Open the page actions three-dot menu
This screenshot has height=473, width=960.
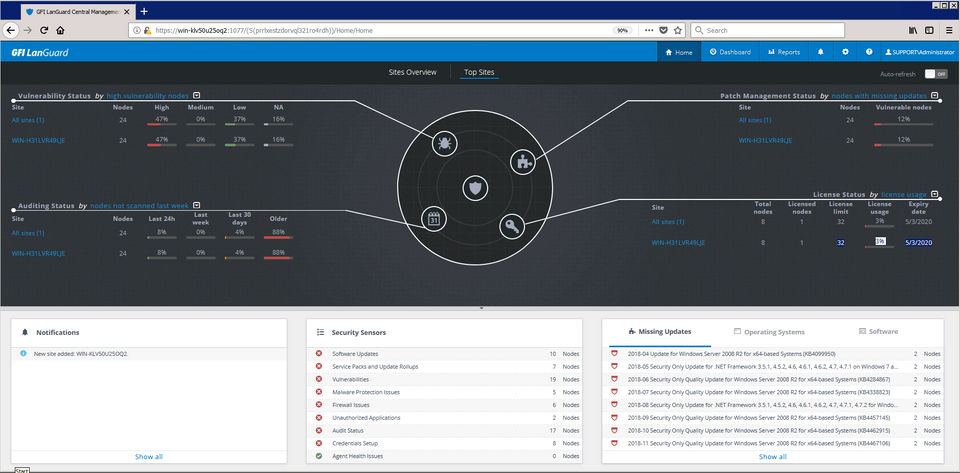pyautogui.click(x=648, y=30)
